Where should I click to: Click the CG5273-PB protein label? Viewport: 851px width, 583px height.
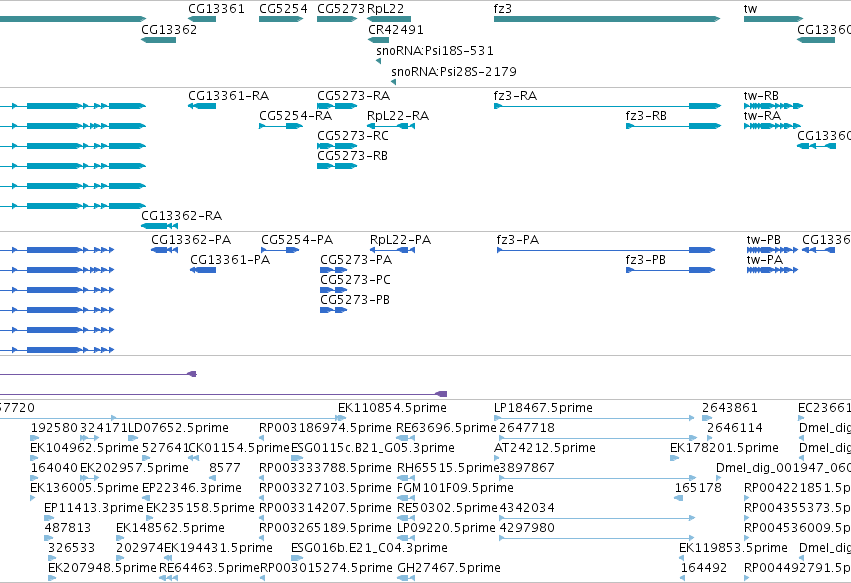355,300
